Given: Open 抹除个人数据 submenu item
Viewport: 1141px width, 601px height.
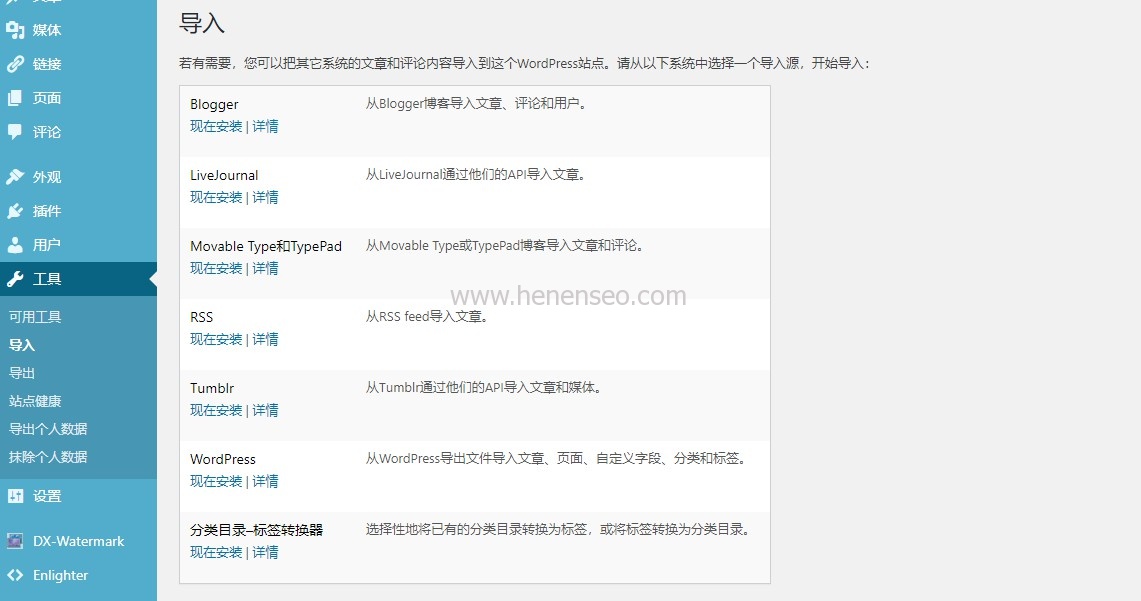Looking at the screenshot, I should pyautogui.click(x=48, y=457).
